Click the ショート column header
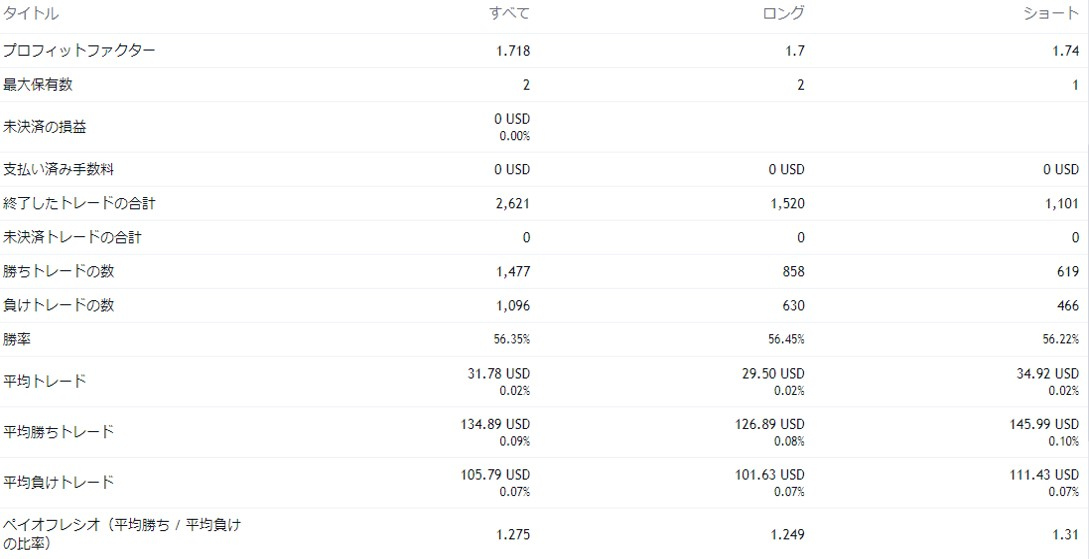This screenshot has height=559, width=1089. click(1051, 14)
